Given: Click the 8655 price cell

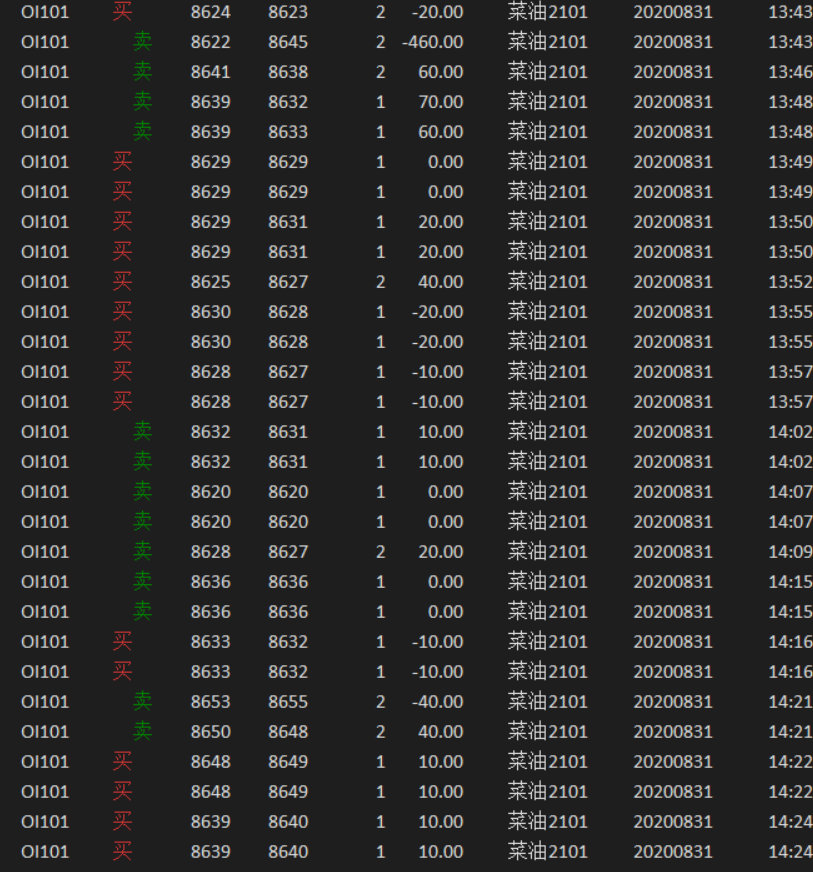Looking at the screenshot, I should click(x=288, y=702).
